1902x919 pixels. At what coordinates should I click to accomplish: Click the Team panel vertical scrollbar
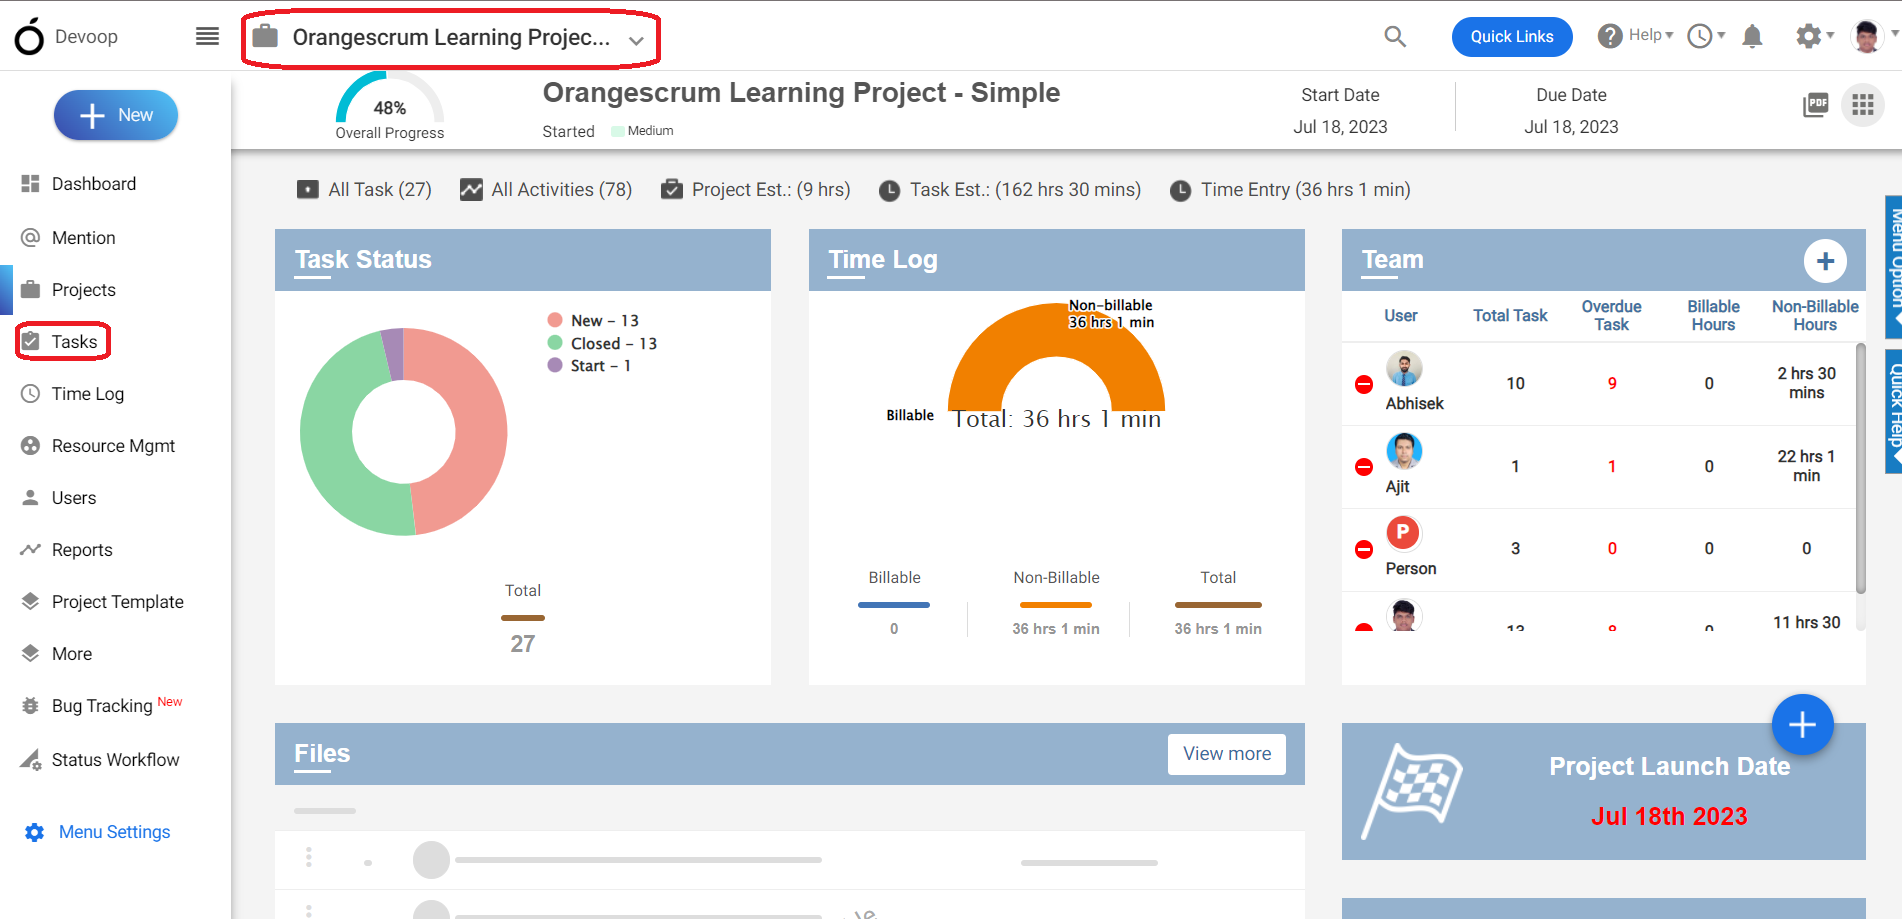click(x=1860, y=470)
